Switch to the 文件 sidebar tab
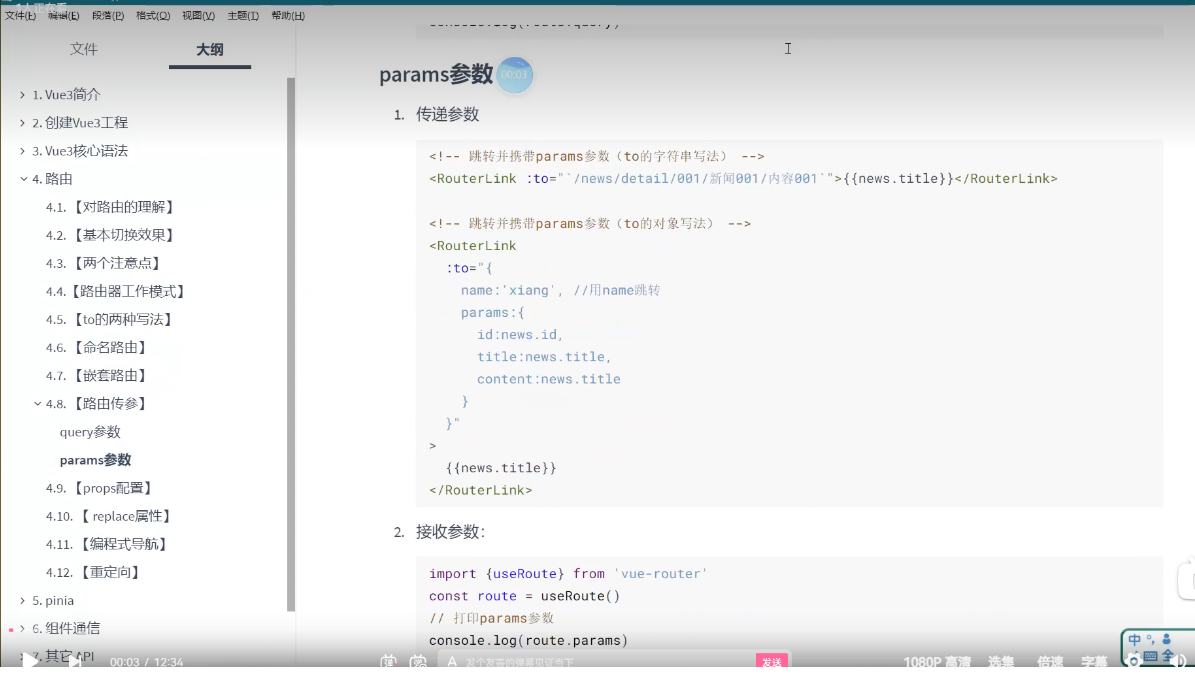1195x680 pixels. click(84, 49)
